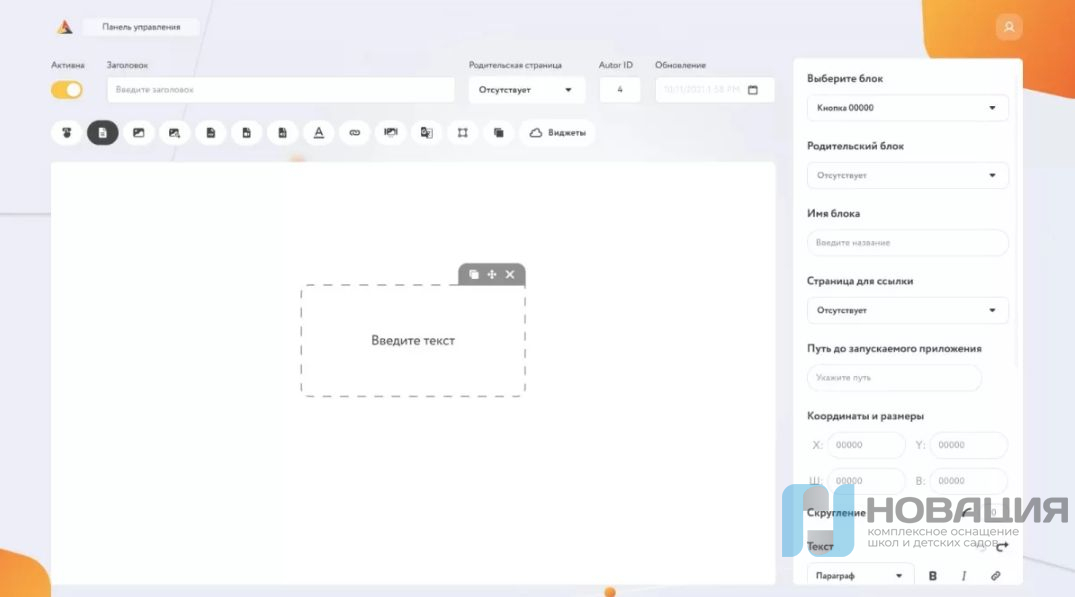Toggle bold text formatting
1075x597 pixels.
coord(933,576)
